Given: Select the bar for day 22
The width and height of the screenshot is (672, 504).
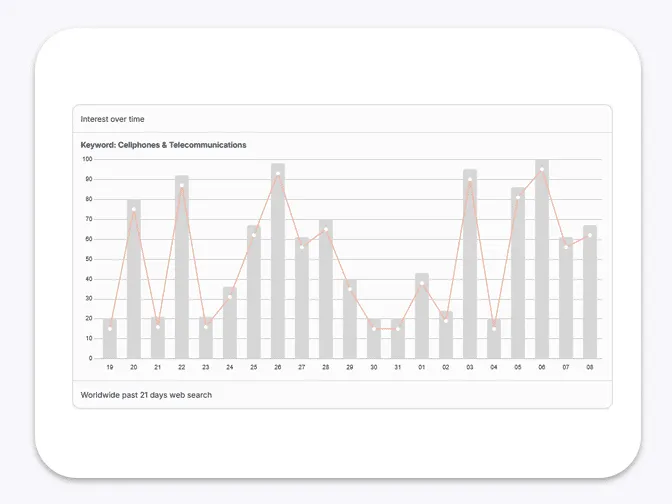Looking at the screenshot, I should (182, 268).
